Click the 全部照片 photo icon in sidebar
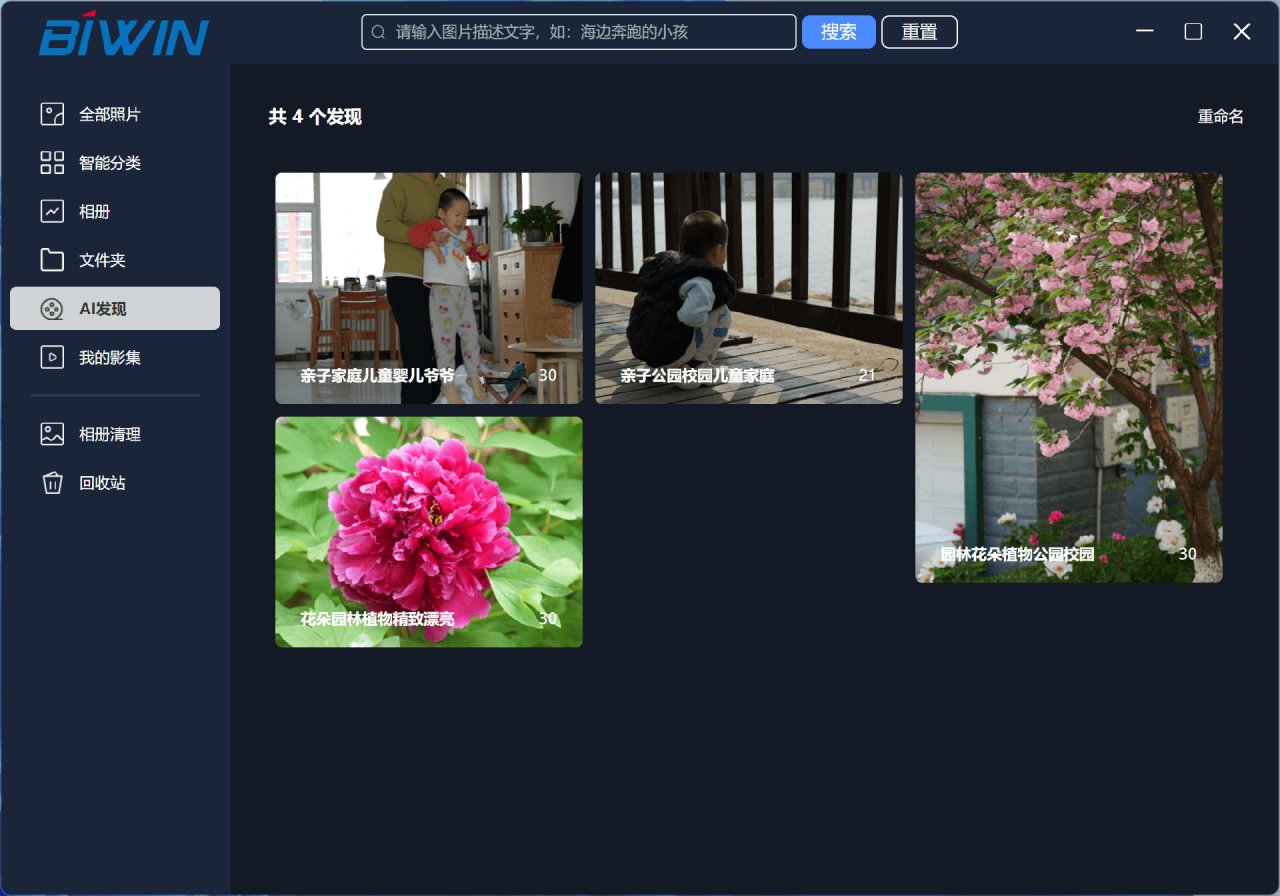 coord(50,114)
